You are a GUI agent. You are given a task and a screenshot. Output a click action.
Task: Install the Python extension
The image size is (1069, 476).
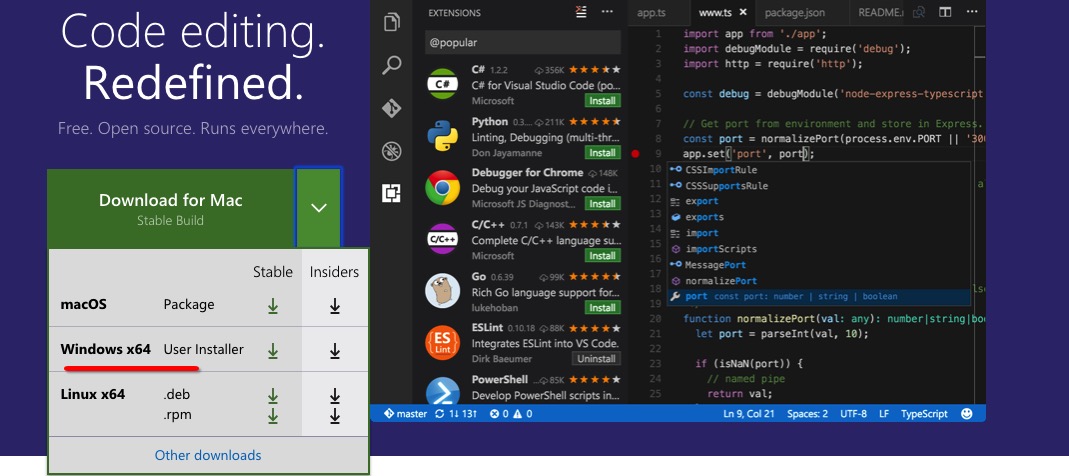point(602,153)
